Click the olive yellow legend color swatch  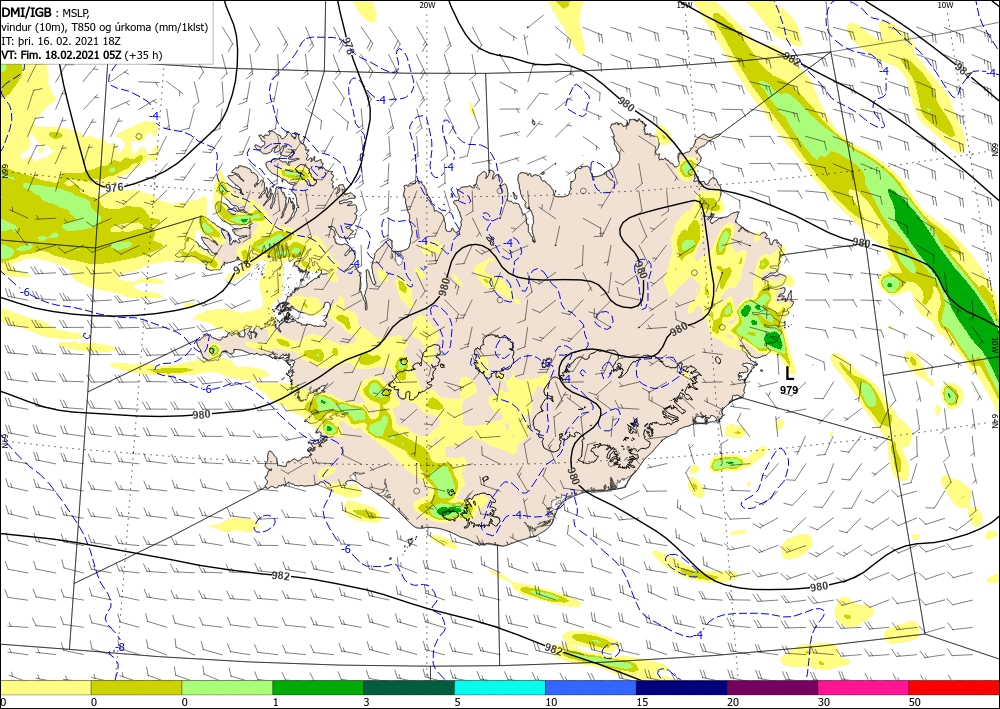pos(136,687)
